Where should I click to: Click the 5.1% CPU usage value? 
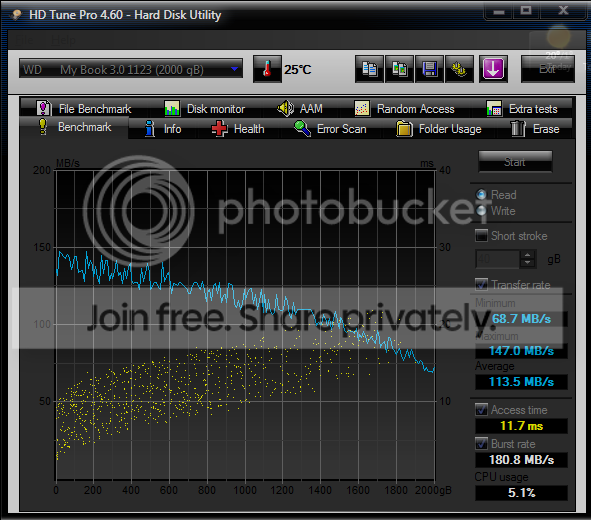[521, 492]
